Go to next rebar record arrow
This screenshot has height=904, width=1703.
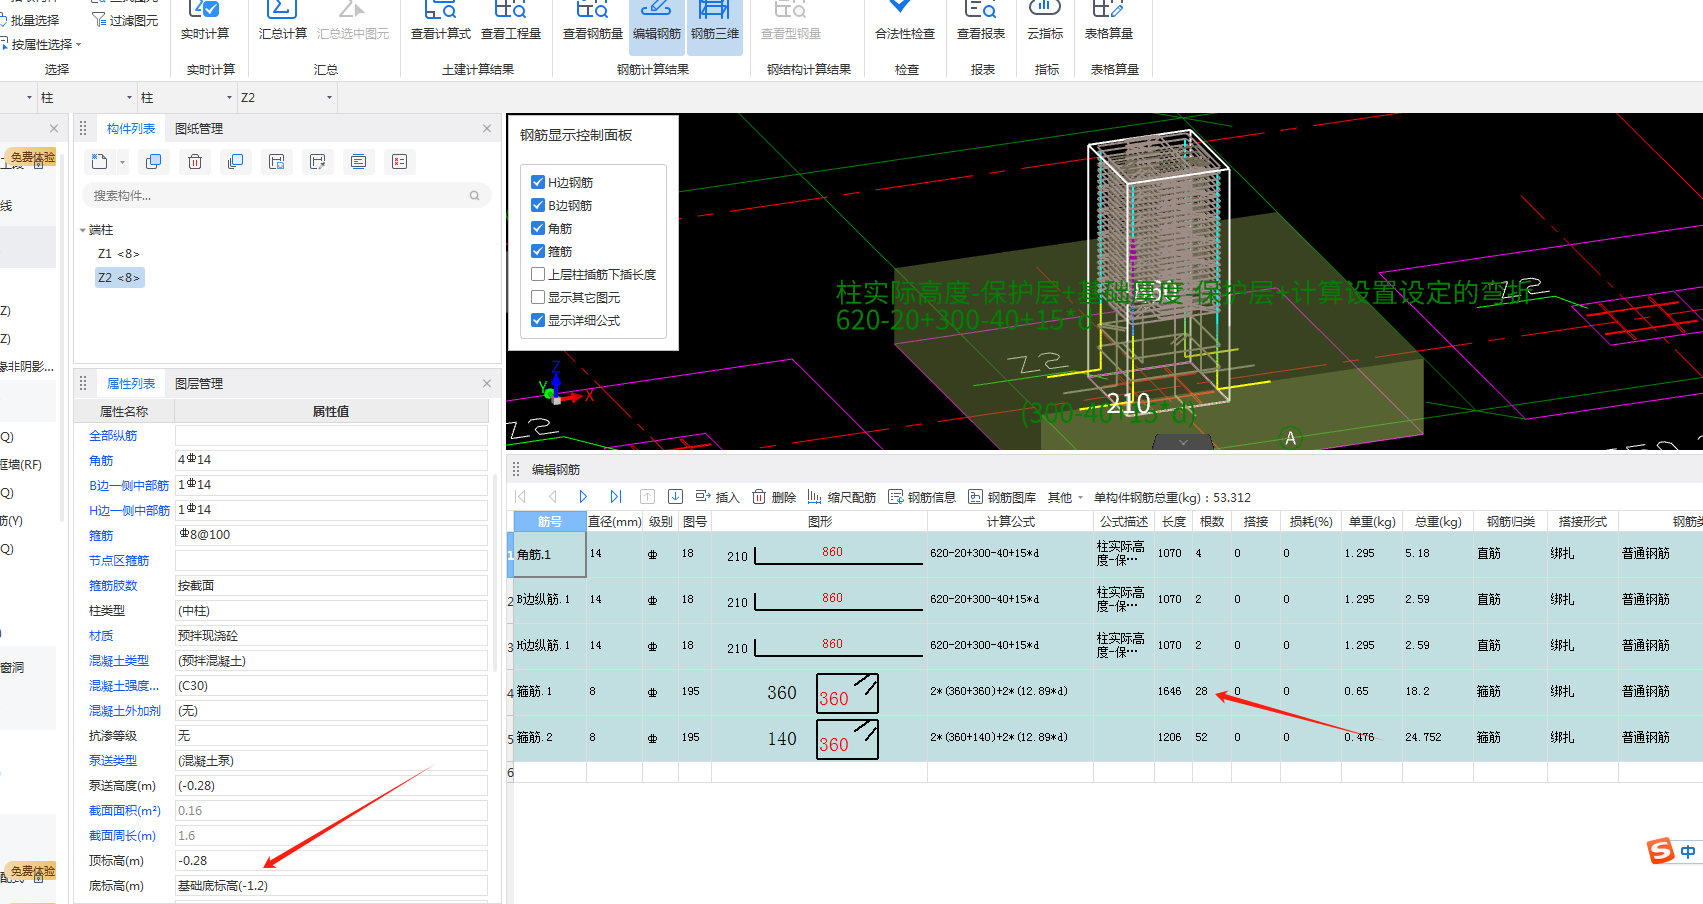tap(583, 497)
